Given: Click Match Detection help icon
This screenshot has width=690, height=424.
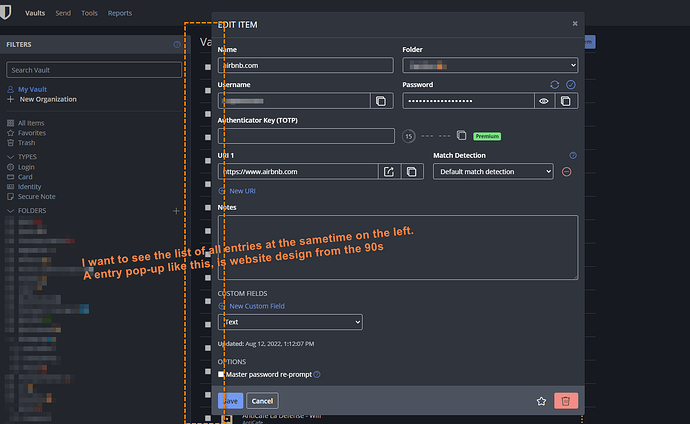Looking at the screenshot, I should [573, 155].
